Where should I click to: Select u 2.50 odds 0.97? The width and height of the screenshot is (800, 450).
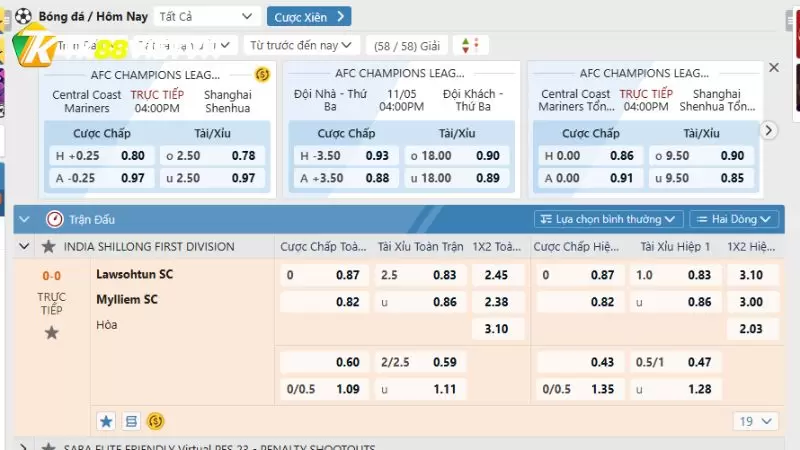(212, 178)
